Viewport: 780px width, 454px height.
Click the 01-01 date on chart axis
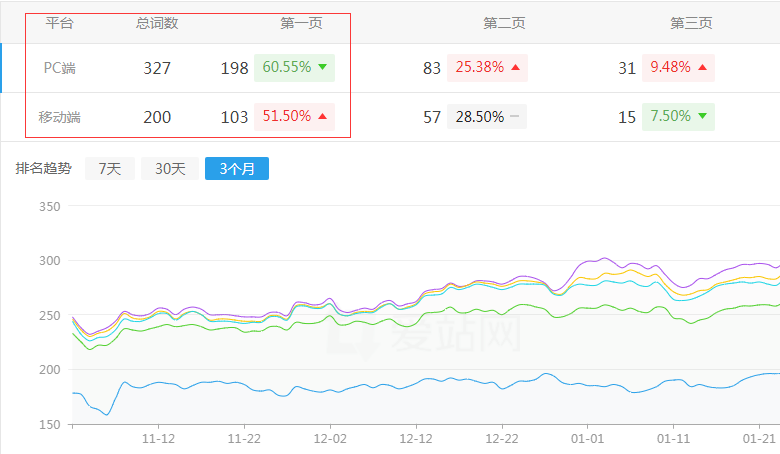click(588, 439)
